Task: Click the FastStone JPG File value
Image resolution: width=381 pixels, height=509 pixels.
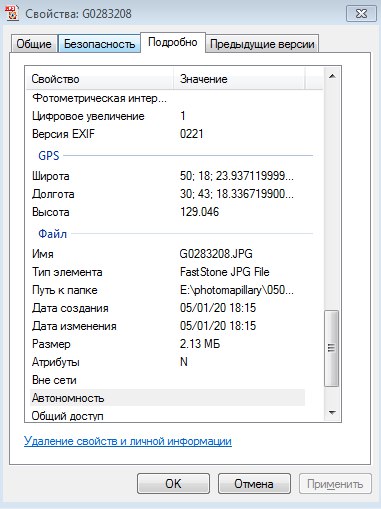Action: 225,272
